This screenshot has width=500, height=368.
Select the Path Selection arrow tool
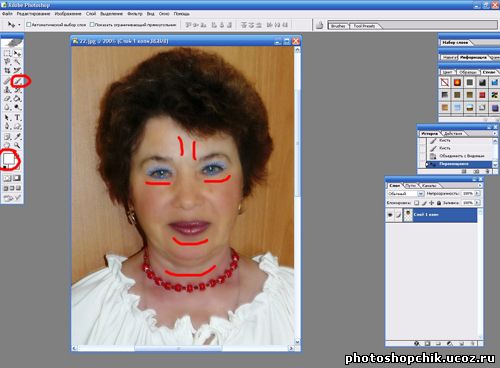coord(7,118)
